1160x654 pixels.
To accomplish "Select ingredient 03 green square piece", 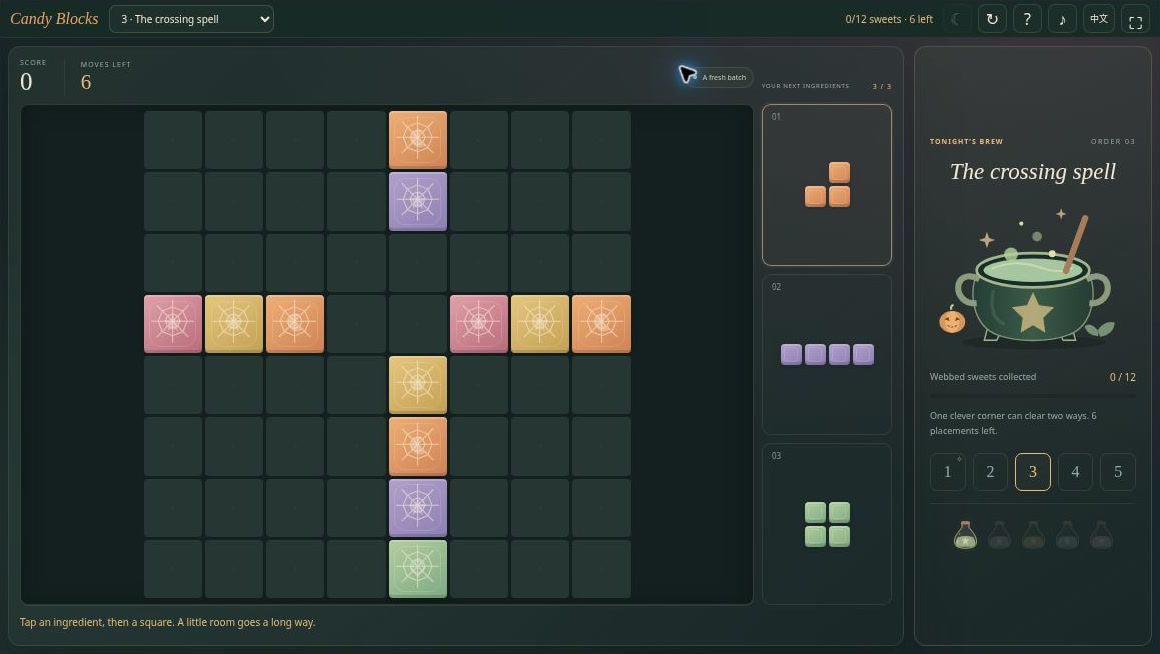I will pyautogui.click(x=827, y=524).
